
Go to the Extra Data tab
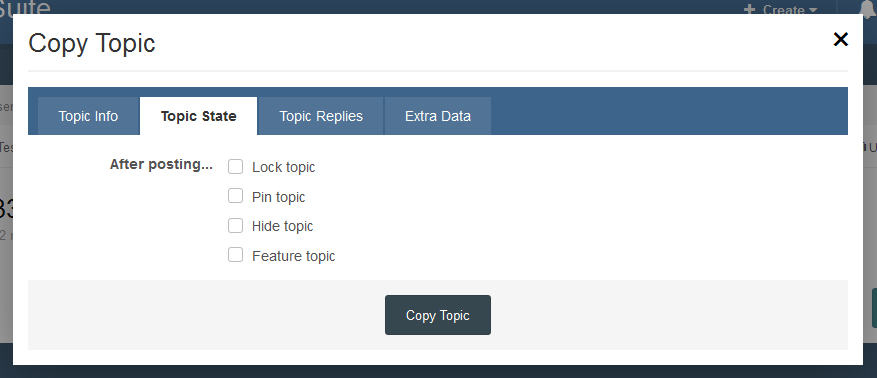(x=438, y=116)
